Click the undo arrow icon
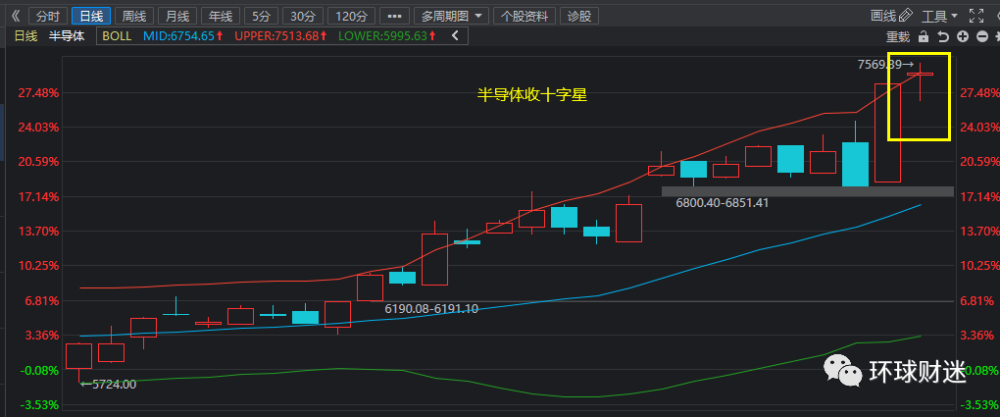 943,37
